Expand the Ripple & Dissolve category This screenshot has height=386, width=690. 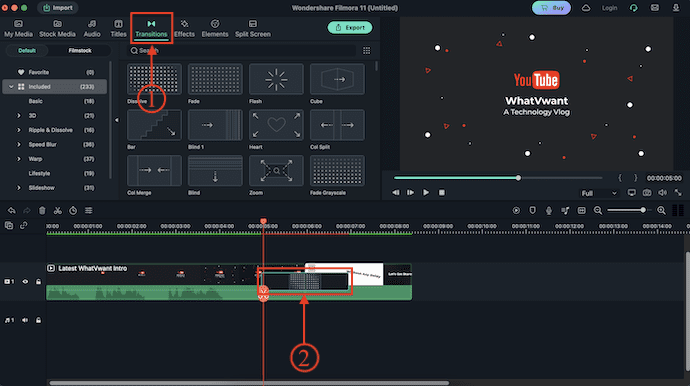(18, 130)
